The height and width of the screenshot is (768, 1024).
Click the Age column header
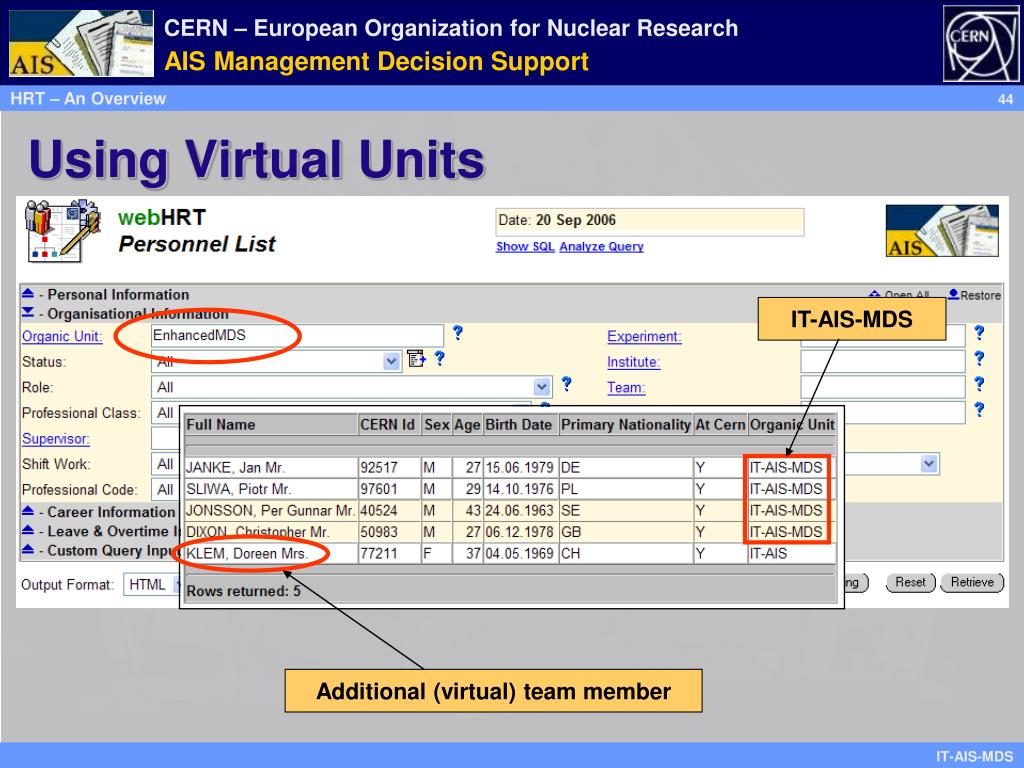coord(468,424)
